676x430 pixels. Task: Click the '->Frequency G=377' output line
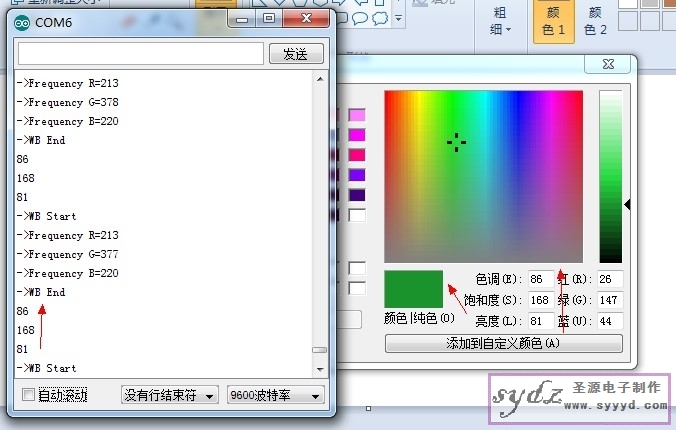(x=67, y=254)
